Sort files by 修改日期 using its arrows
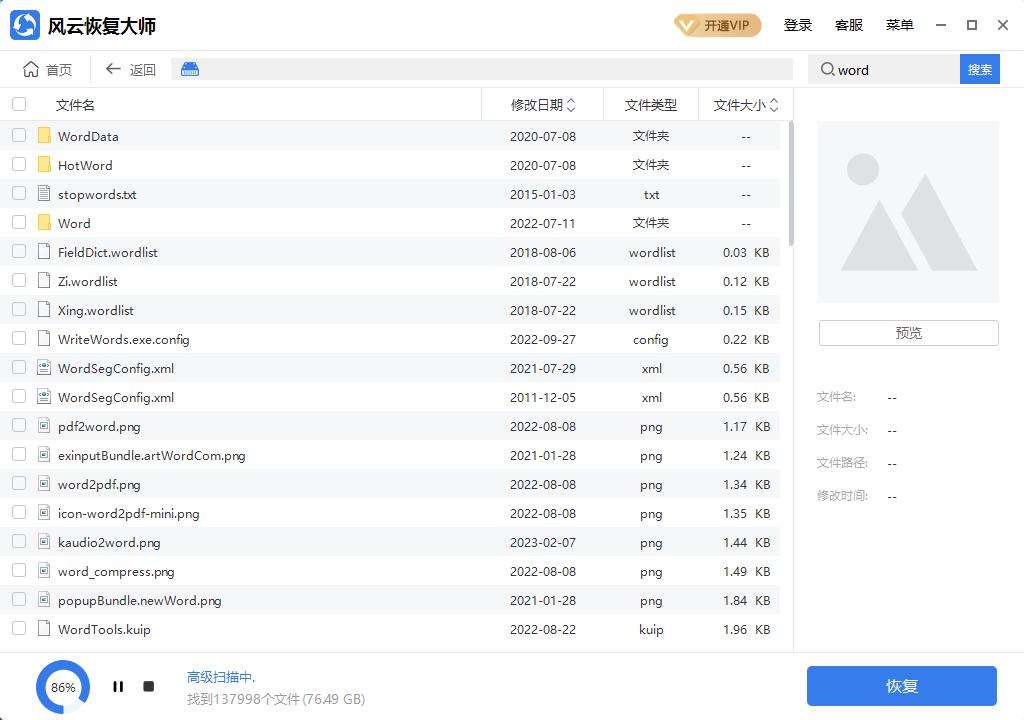Image resolution: width=1024 pixels, height=720 pixels. coord(571,103)
